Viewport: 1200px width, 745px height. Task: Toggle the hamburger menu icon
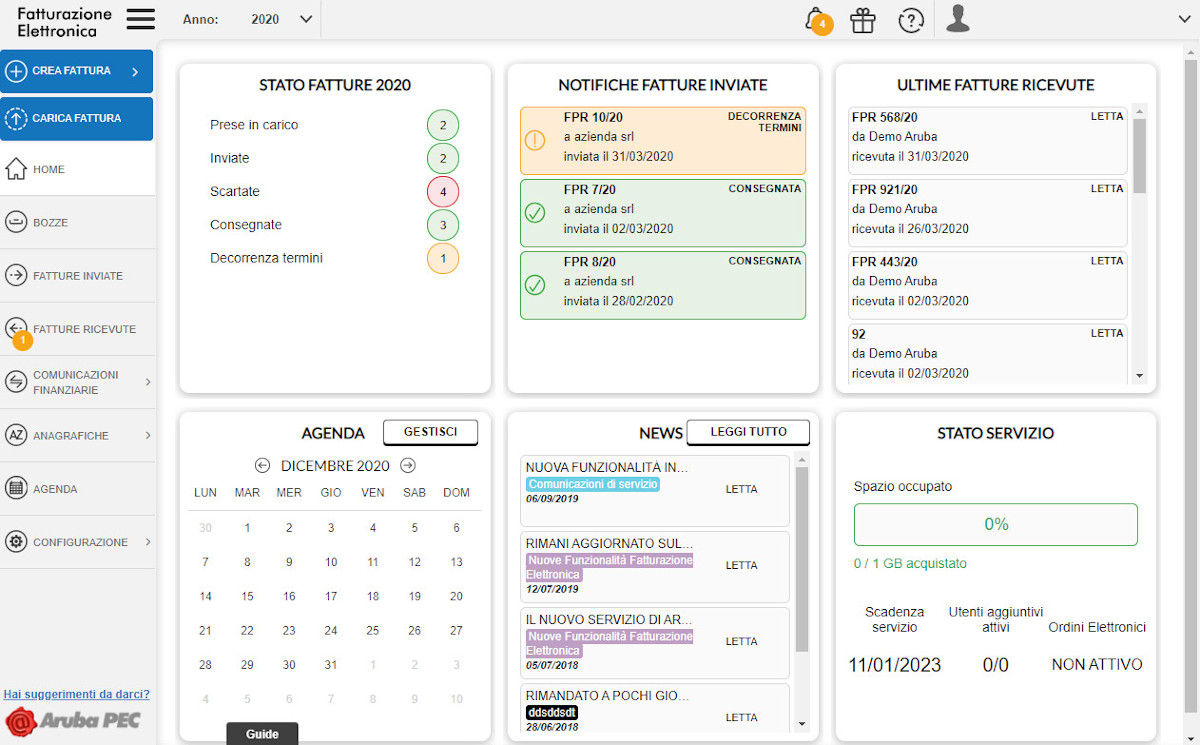coord(141,19)
